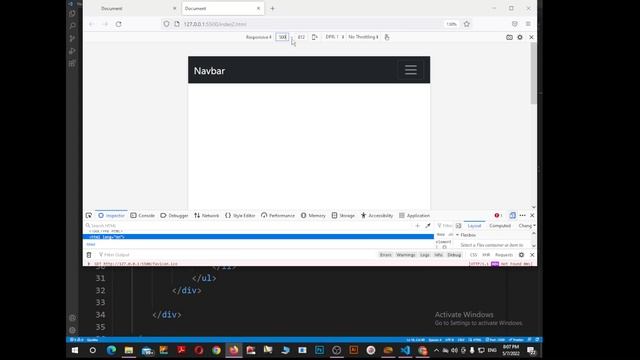Open Photoshop from the taskbar

pos(319,350)
